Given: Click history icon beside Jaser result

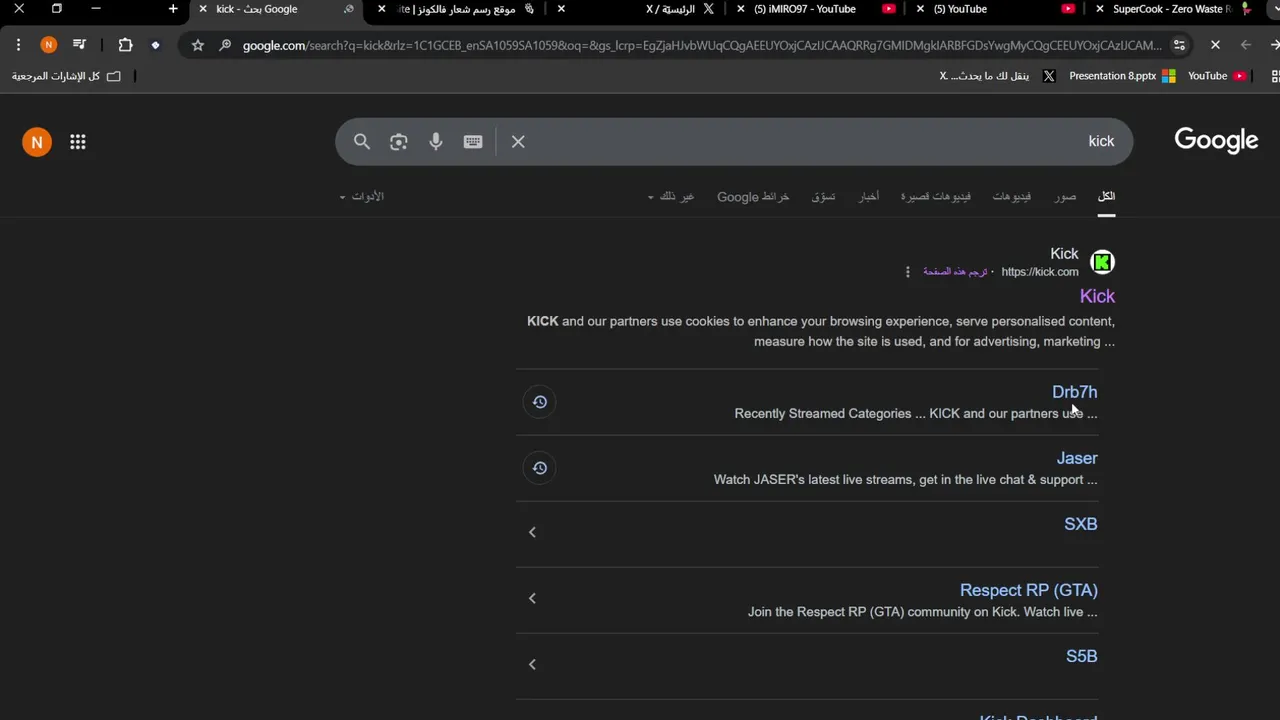Looking at the screenshot, I should pyautogui.click(x=539, y=468).
